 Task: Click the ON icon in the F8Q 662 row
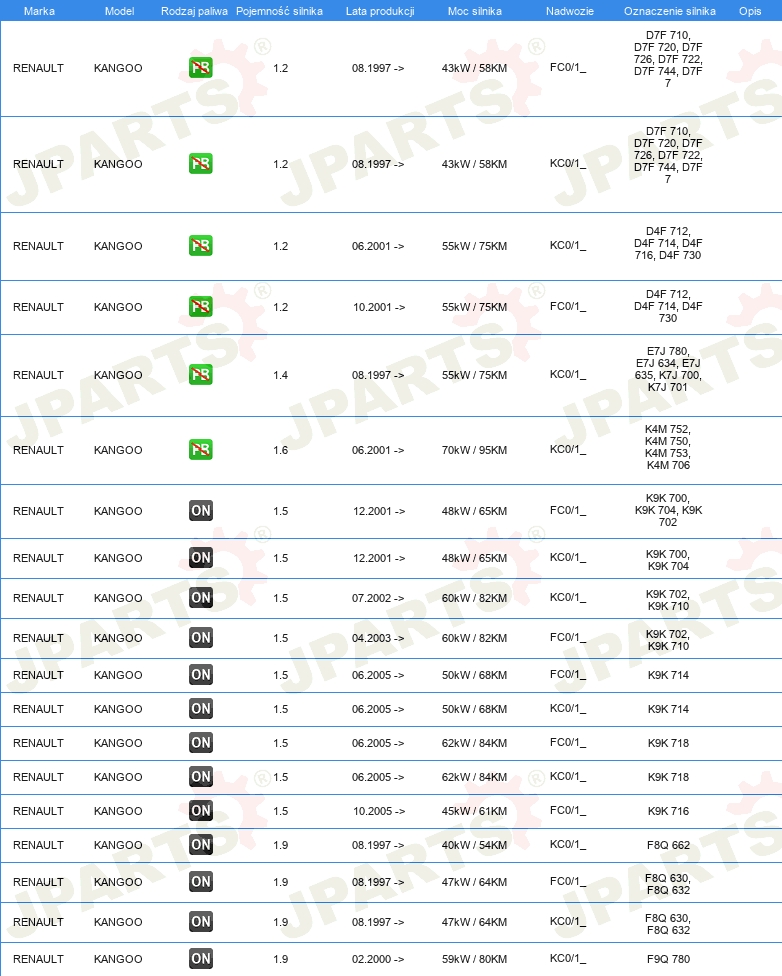pyautogui.click(x=200, y=845)
